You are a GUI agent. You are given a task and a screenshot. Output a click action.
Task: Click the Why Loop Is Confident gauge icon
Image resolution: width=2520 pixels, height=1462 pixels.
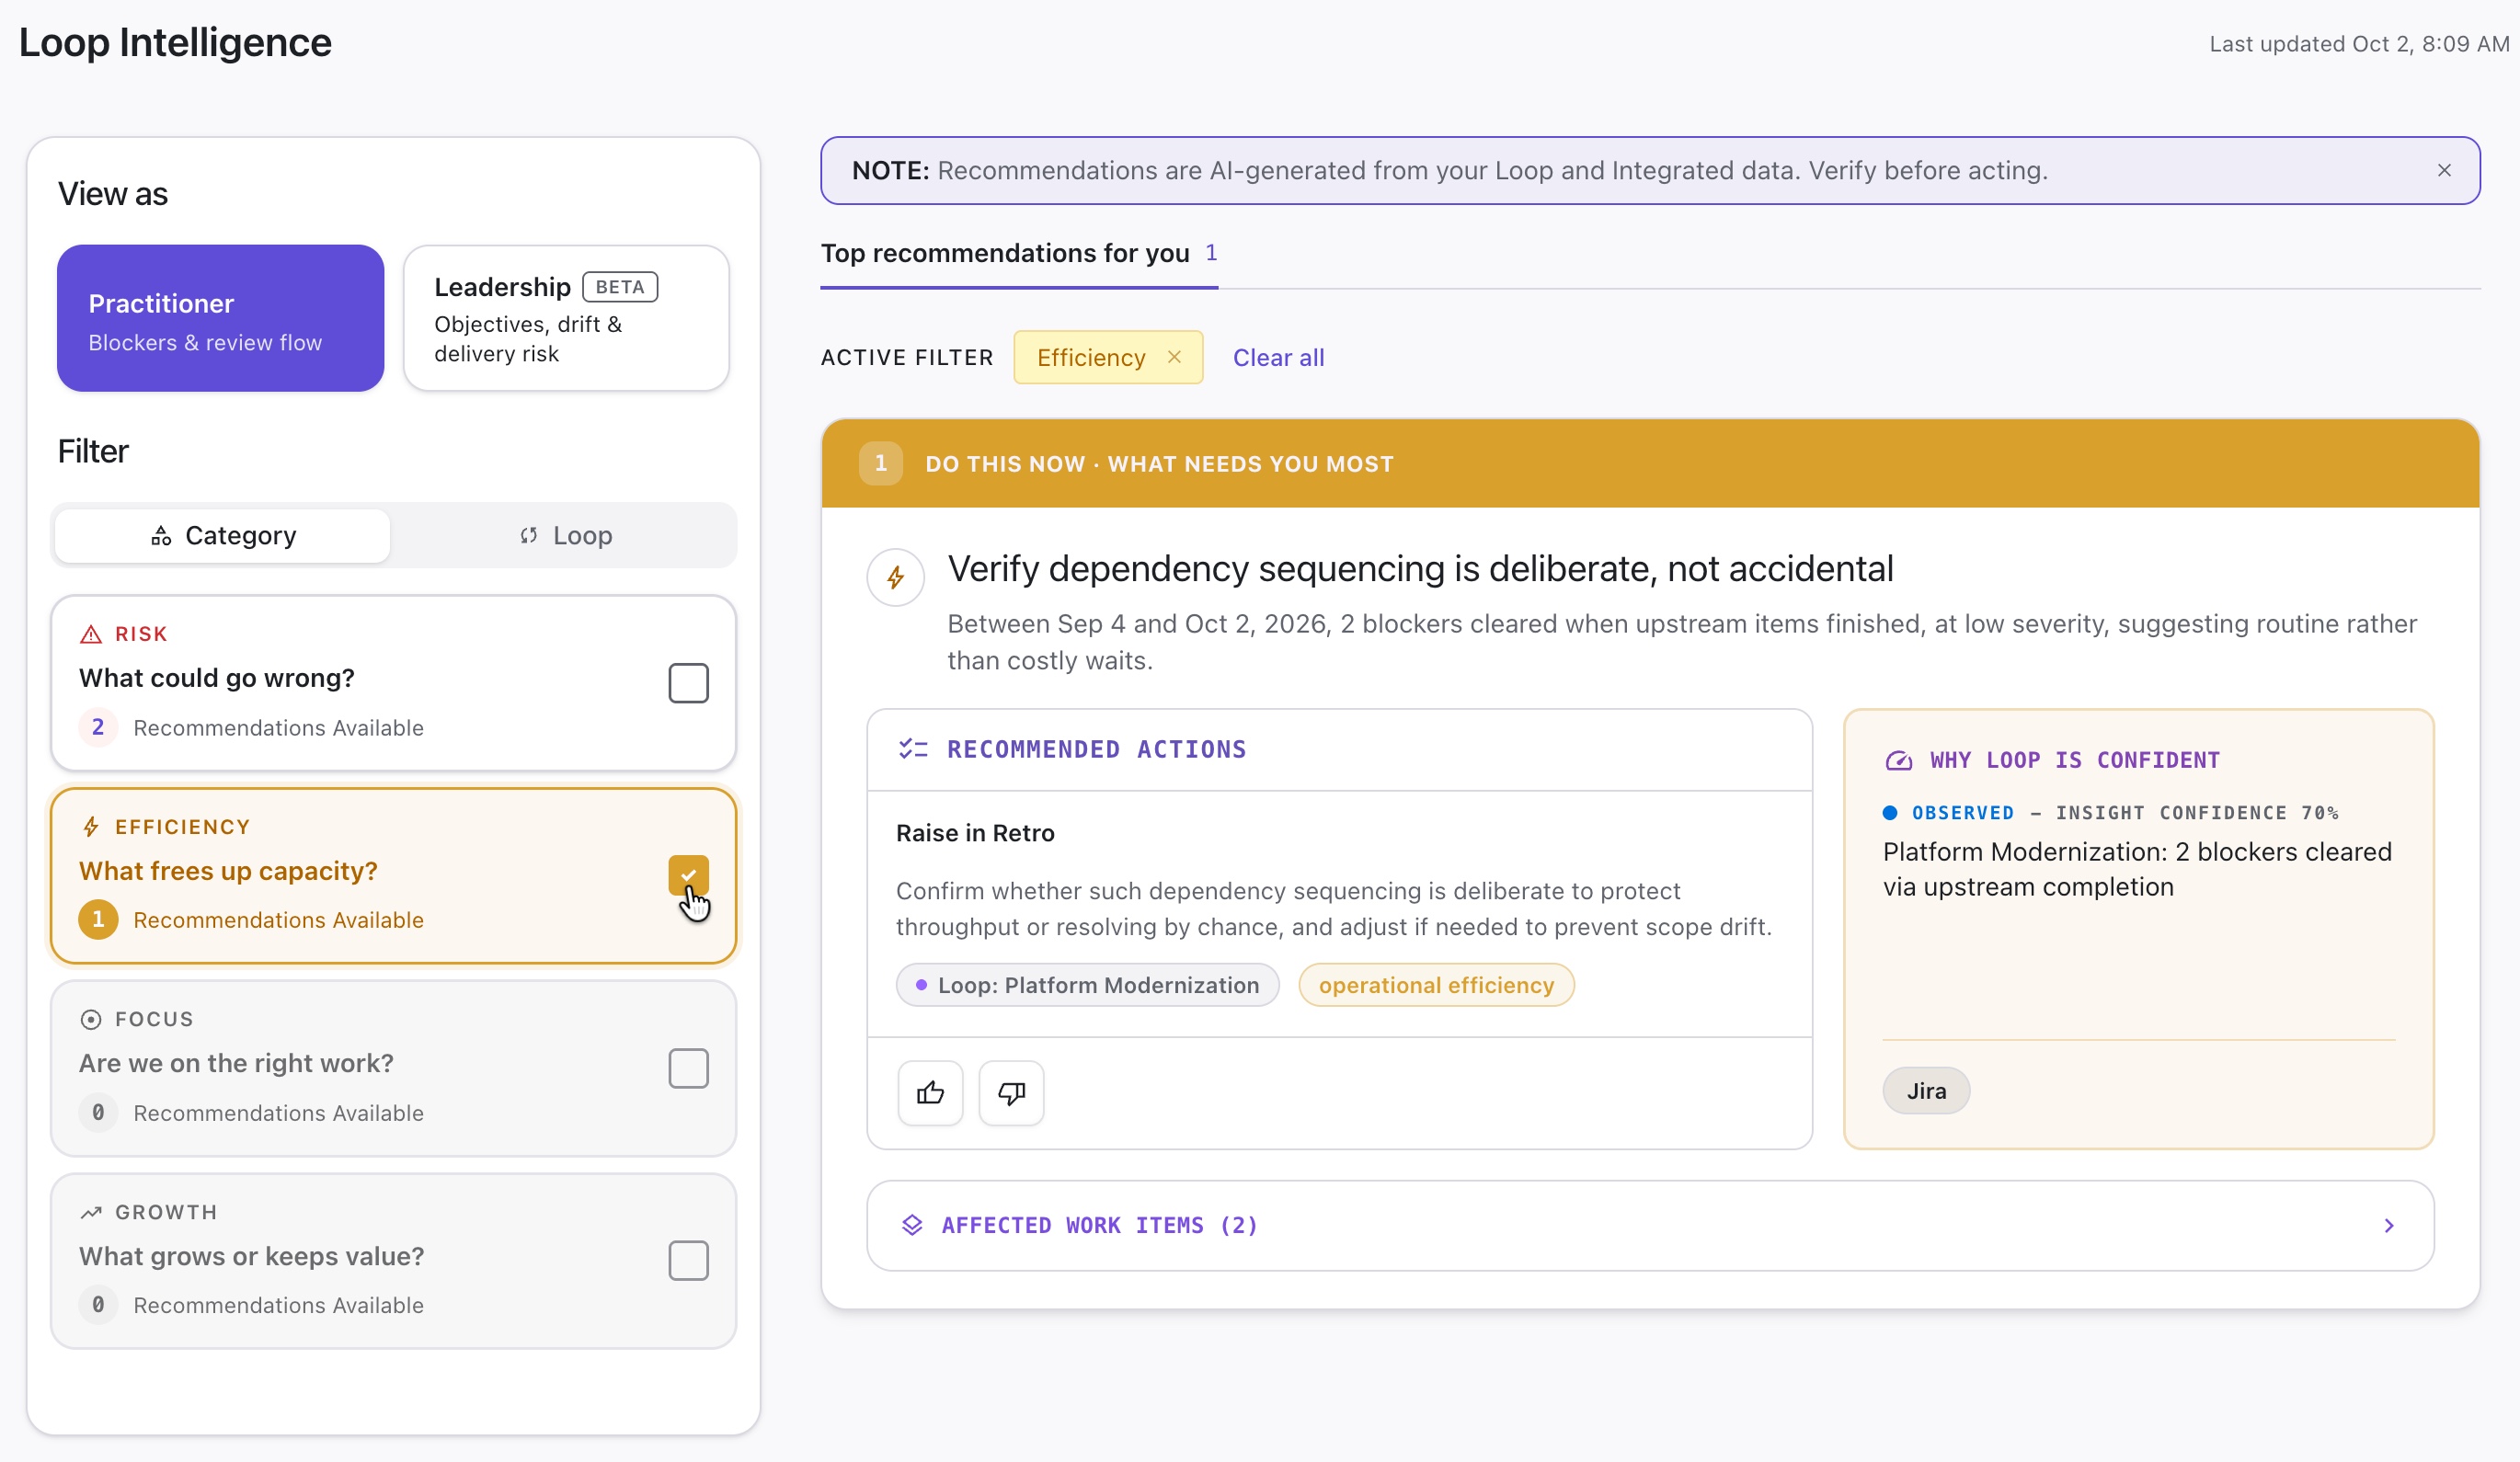pyautogui.click(x=1898, y=761)
